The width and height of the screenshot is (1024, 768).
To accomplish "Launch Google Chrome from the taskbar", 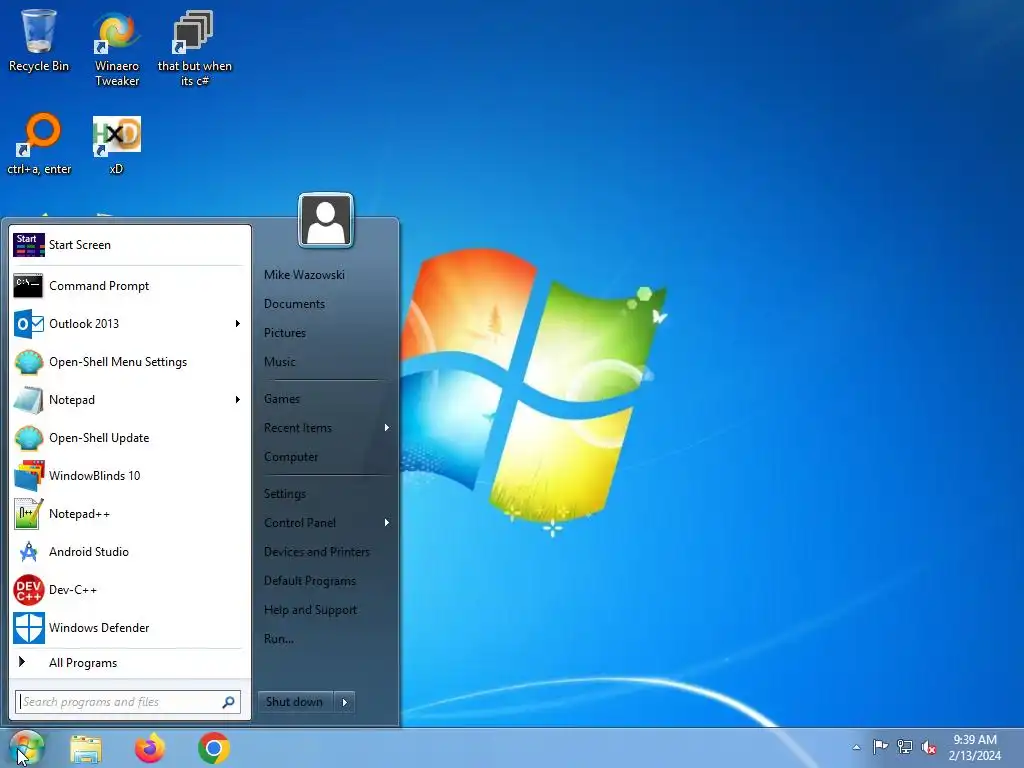I will 214,748.
